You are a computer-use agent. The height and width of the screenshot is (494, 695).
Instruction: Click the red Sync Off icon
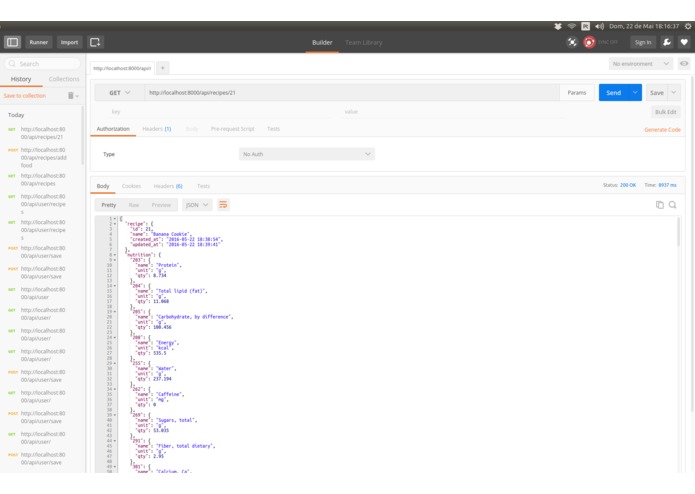tap(589, 42)
